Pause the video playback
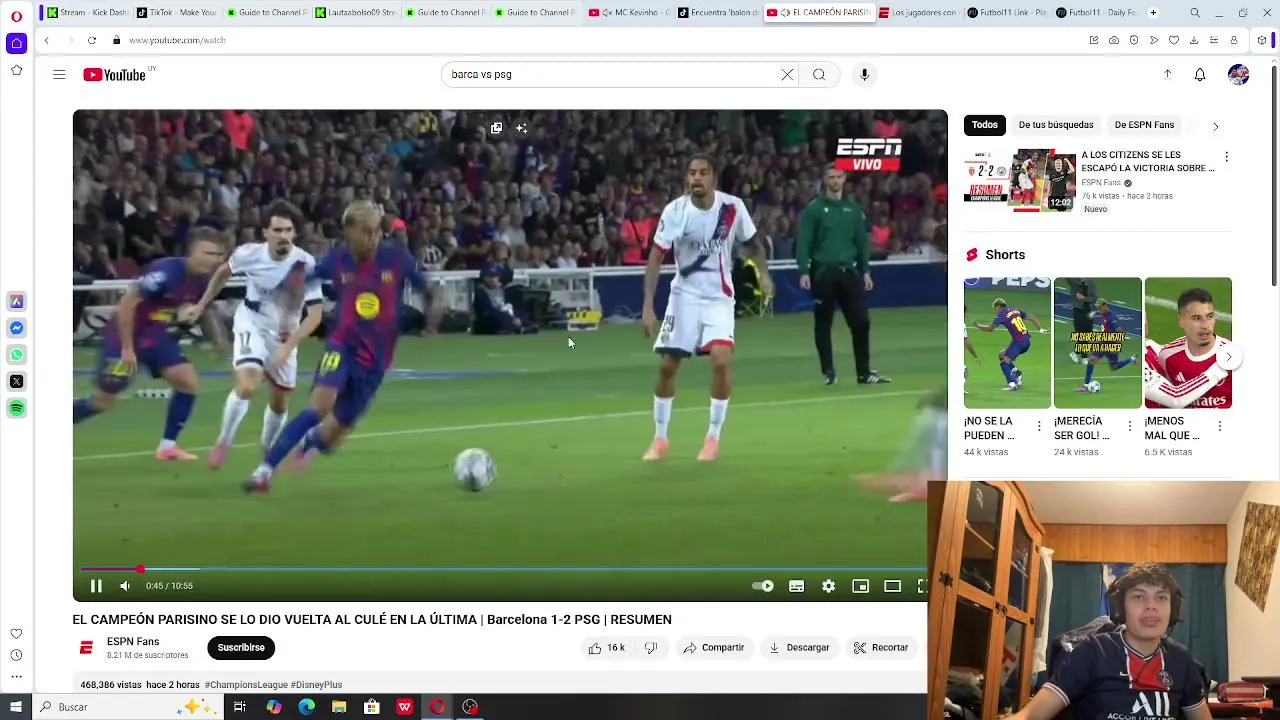Image resolution: width=1280 pixels, height=720 pixels. click(x=96, y=586)
